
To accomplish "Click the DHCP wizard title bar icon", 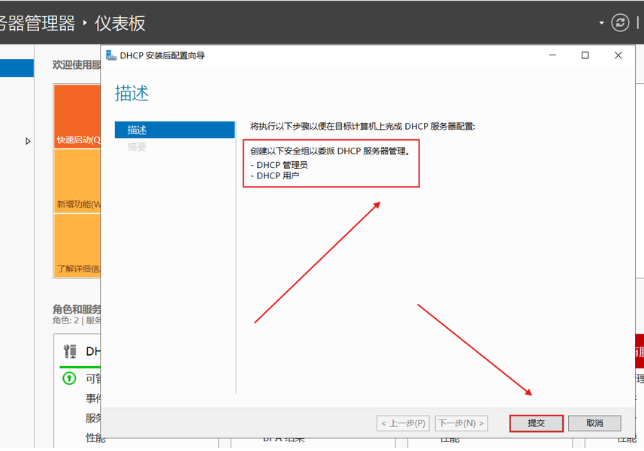I will click(110, 55).
